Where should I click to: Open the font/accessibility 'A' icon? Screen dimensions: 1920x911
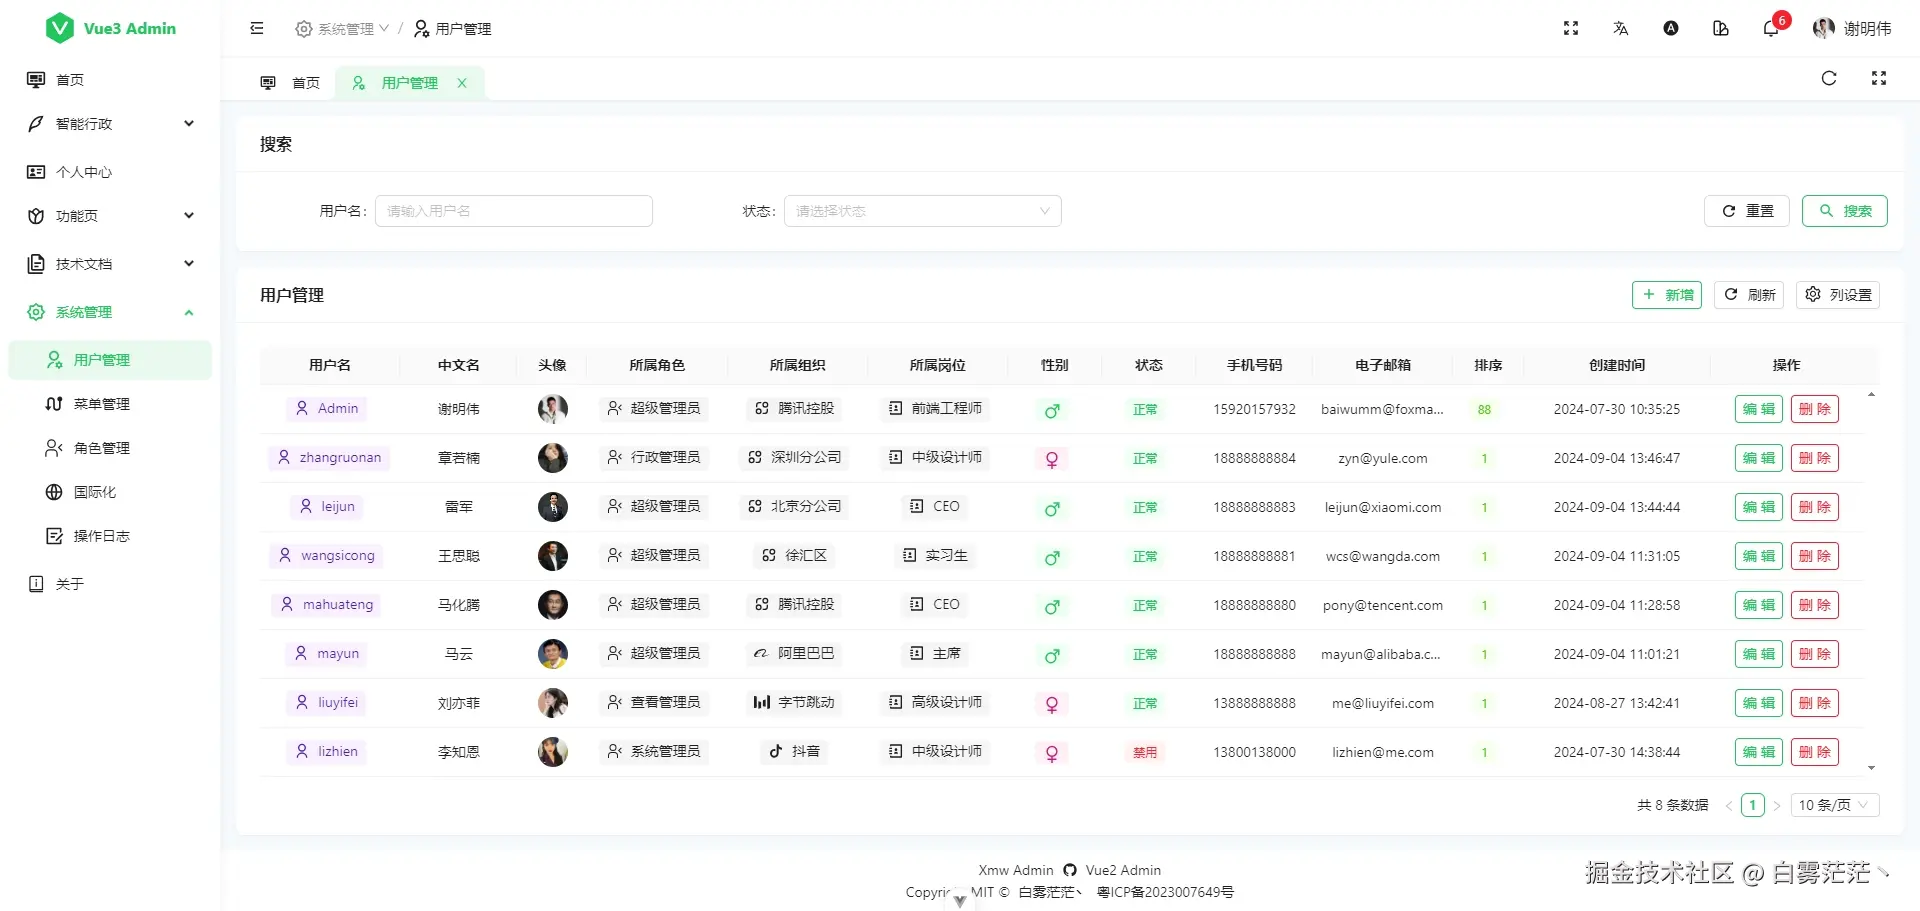coord(1671,29)
